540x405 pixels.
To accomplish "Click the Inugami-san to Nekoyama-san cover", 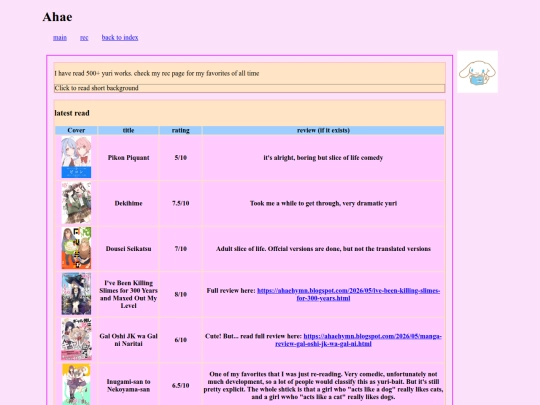I will [x=76, y=384].
